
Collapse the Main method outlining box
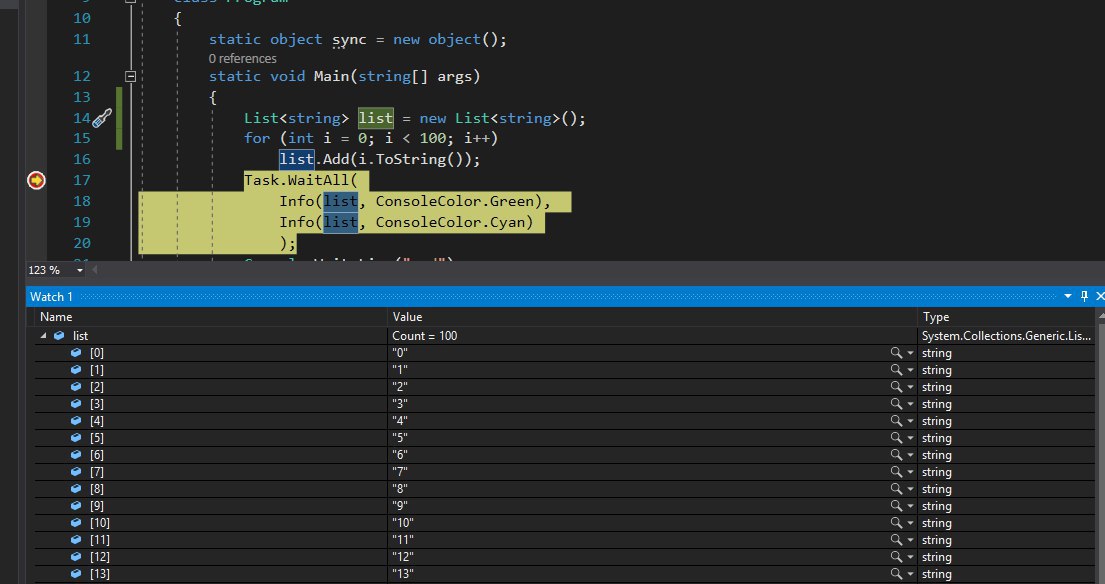click(130, 76)
